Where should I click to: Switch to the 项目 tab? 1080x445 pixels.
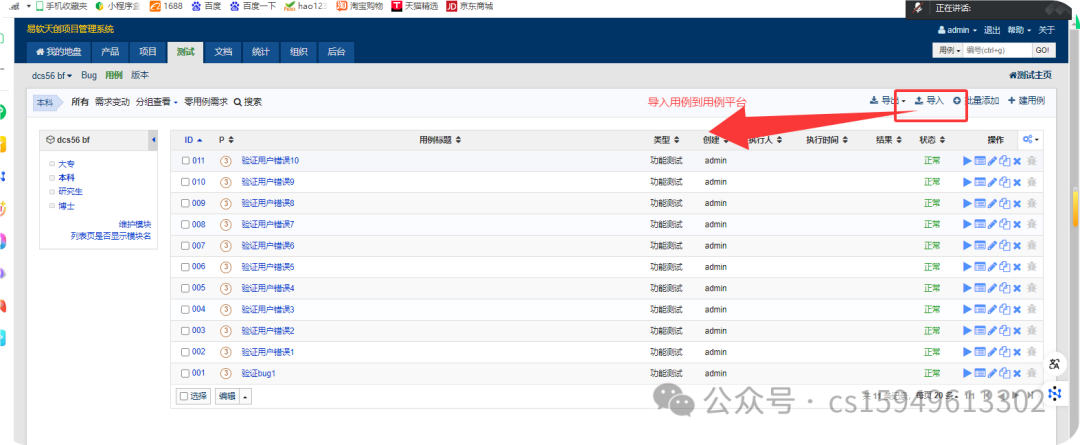click(x=147, y=52)
